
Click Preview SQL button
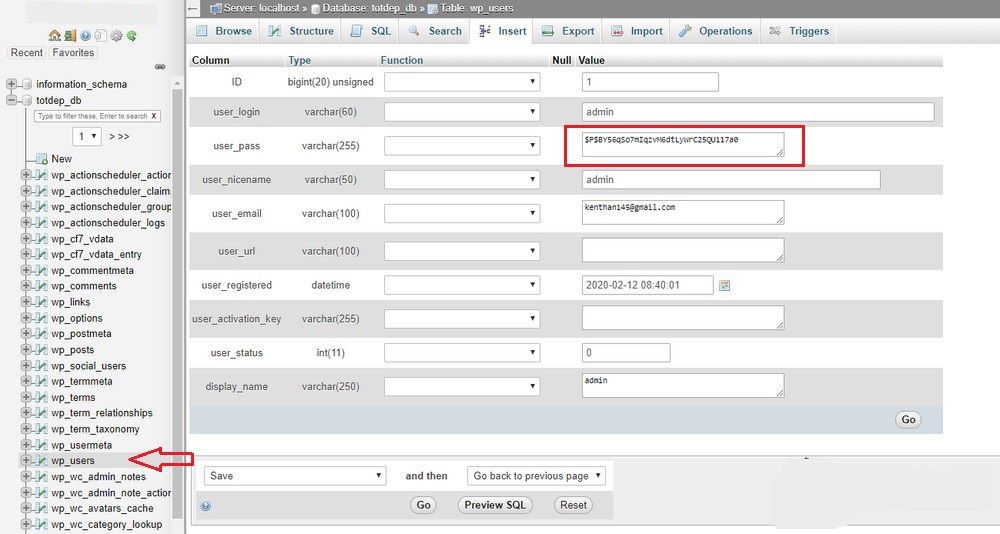pos(495,505)
